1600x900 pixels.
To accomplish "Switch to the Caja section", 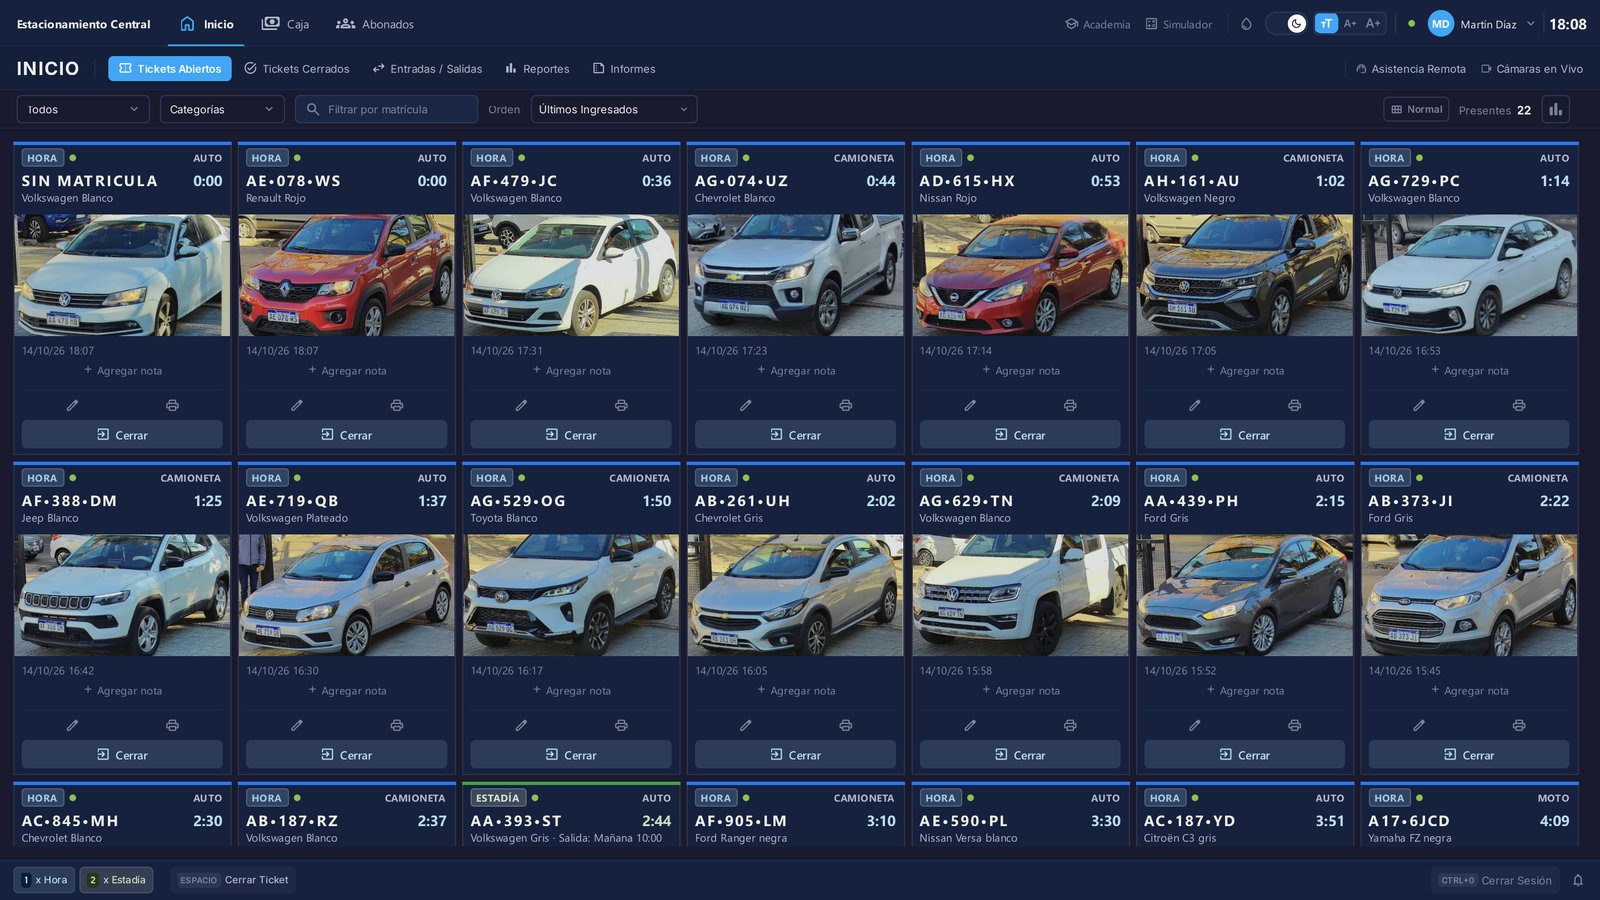I will (x=285, y=24).
